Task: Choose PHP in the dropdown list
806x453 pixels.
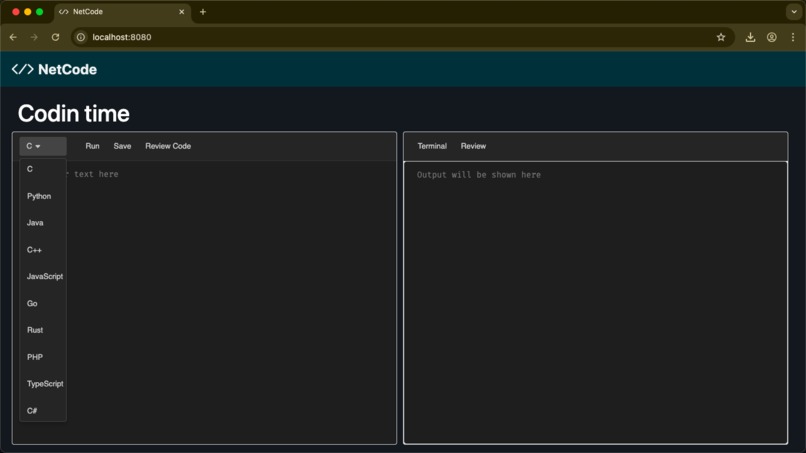Action: click(43, 357)
